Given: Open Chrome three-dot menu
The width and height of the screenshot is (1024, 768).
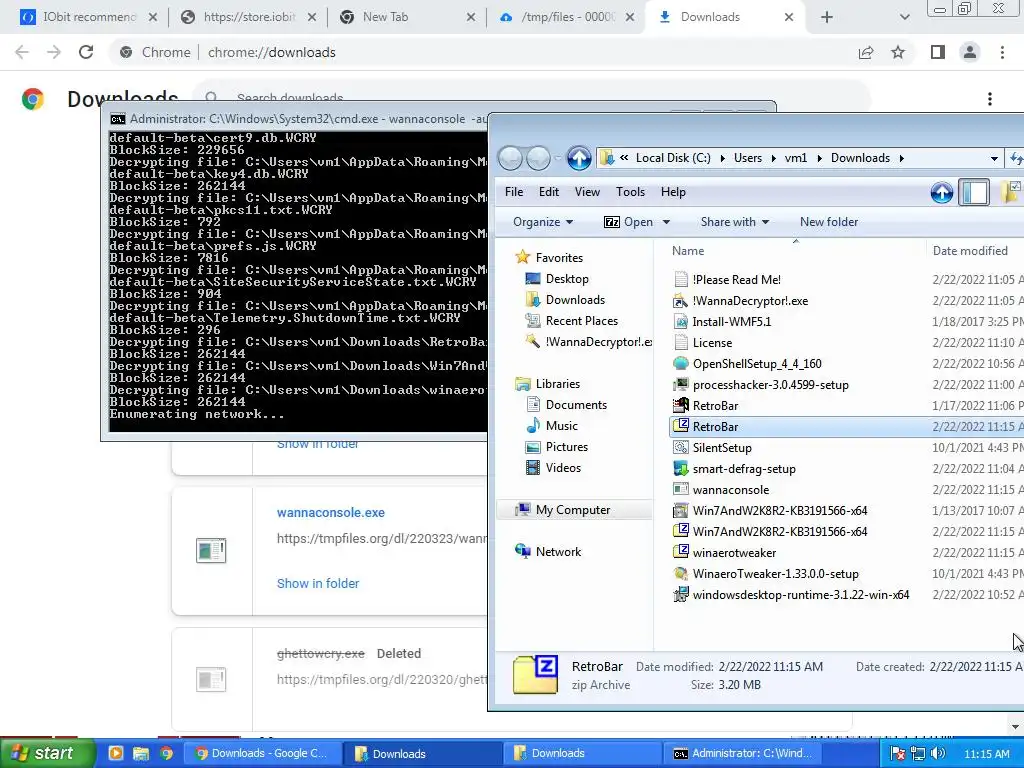Looking at the screenshot, I should pyautogui.click(x=1002, y=52).
